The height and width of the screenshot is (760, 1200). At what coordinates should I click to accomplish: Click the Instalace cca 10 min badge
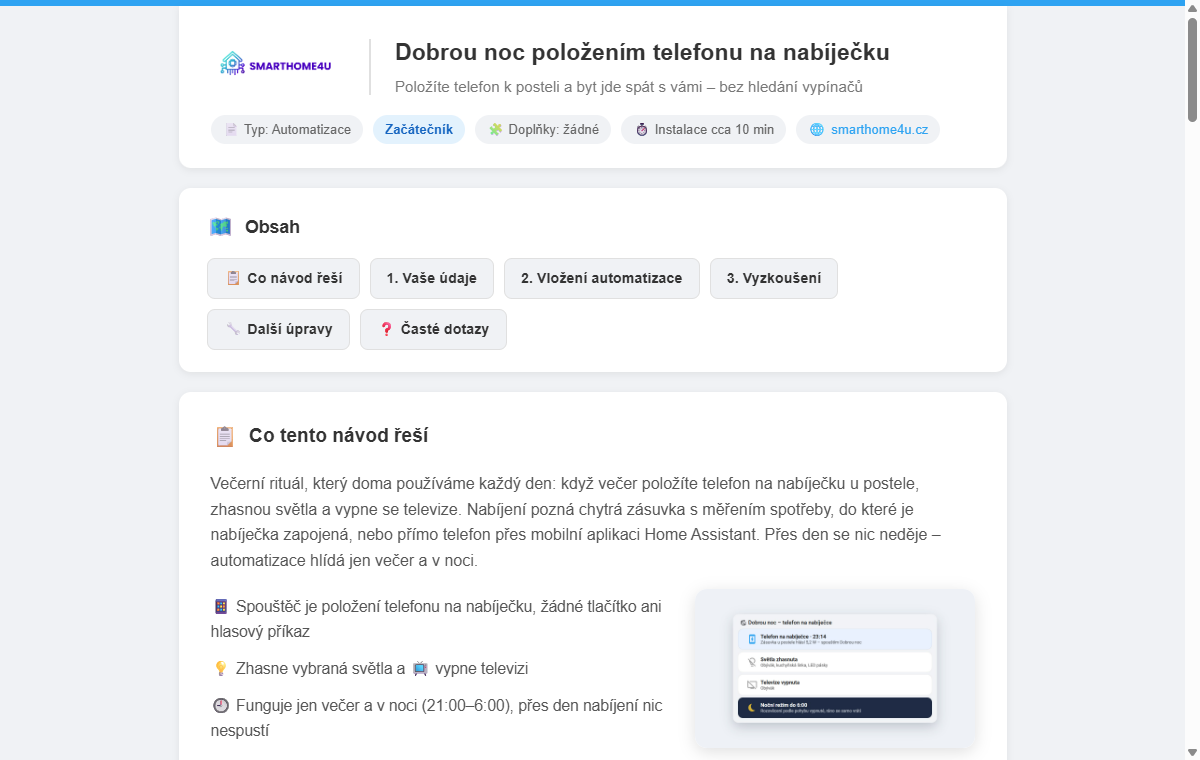pos(703,130)
